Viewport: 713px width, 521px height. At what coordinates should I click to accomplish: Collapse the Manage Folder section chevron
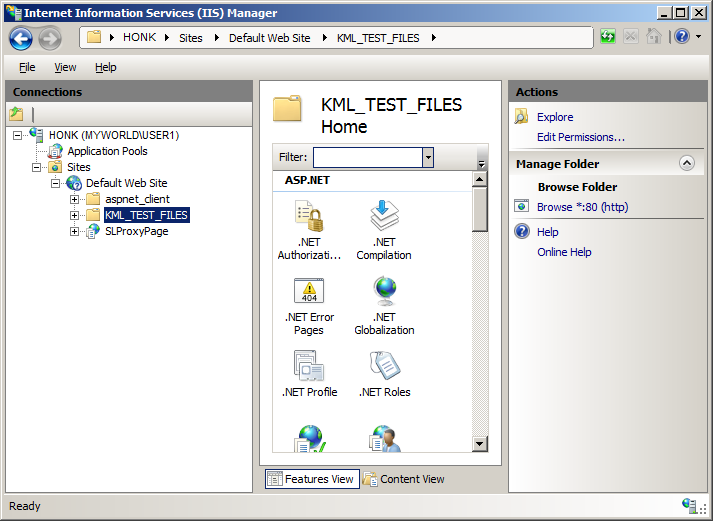click(x=687, y=163)
